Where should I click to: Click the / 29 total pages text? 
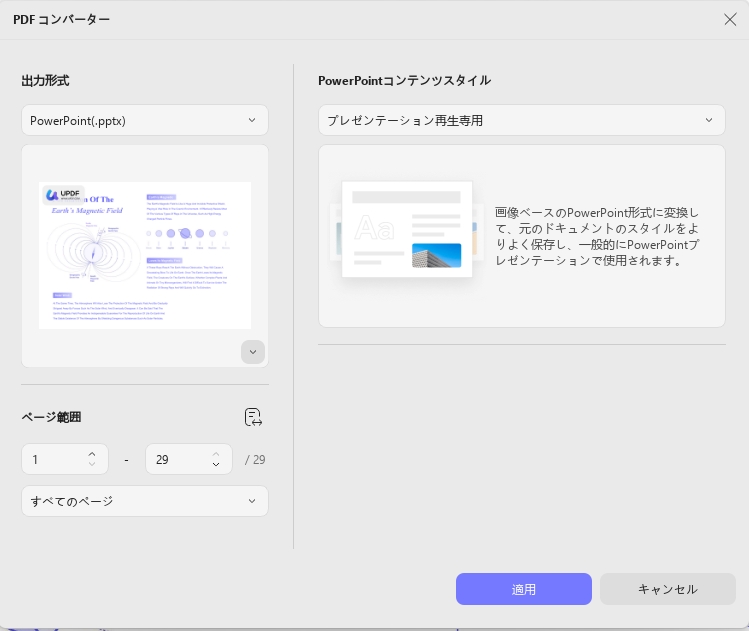coord(255,460)
